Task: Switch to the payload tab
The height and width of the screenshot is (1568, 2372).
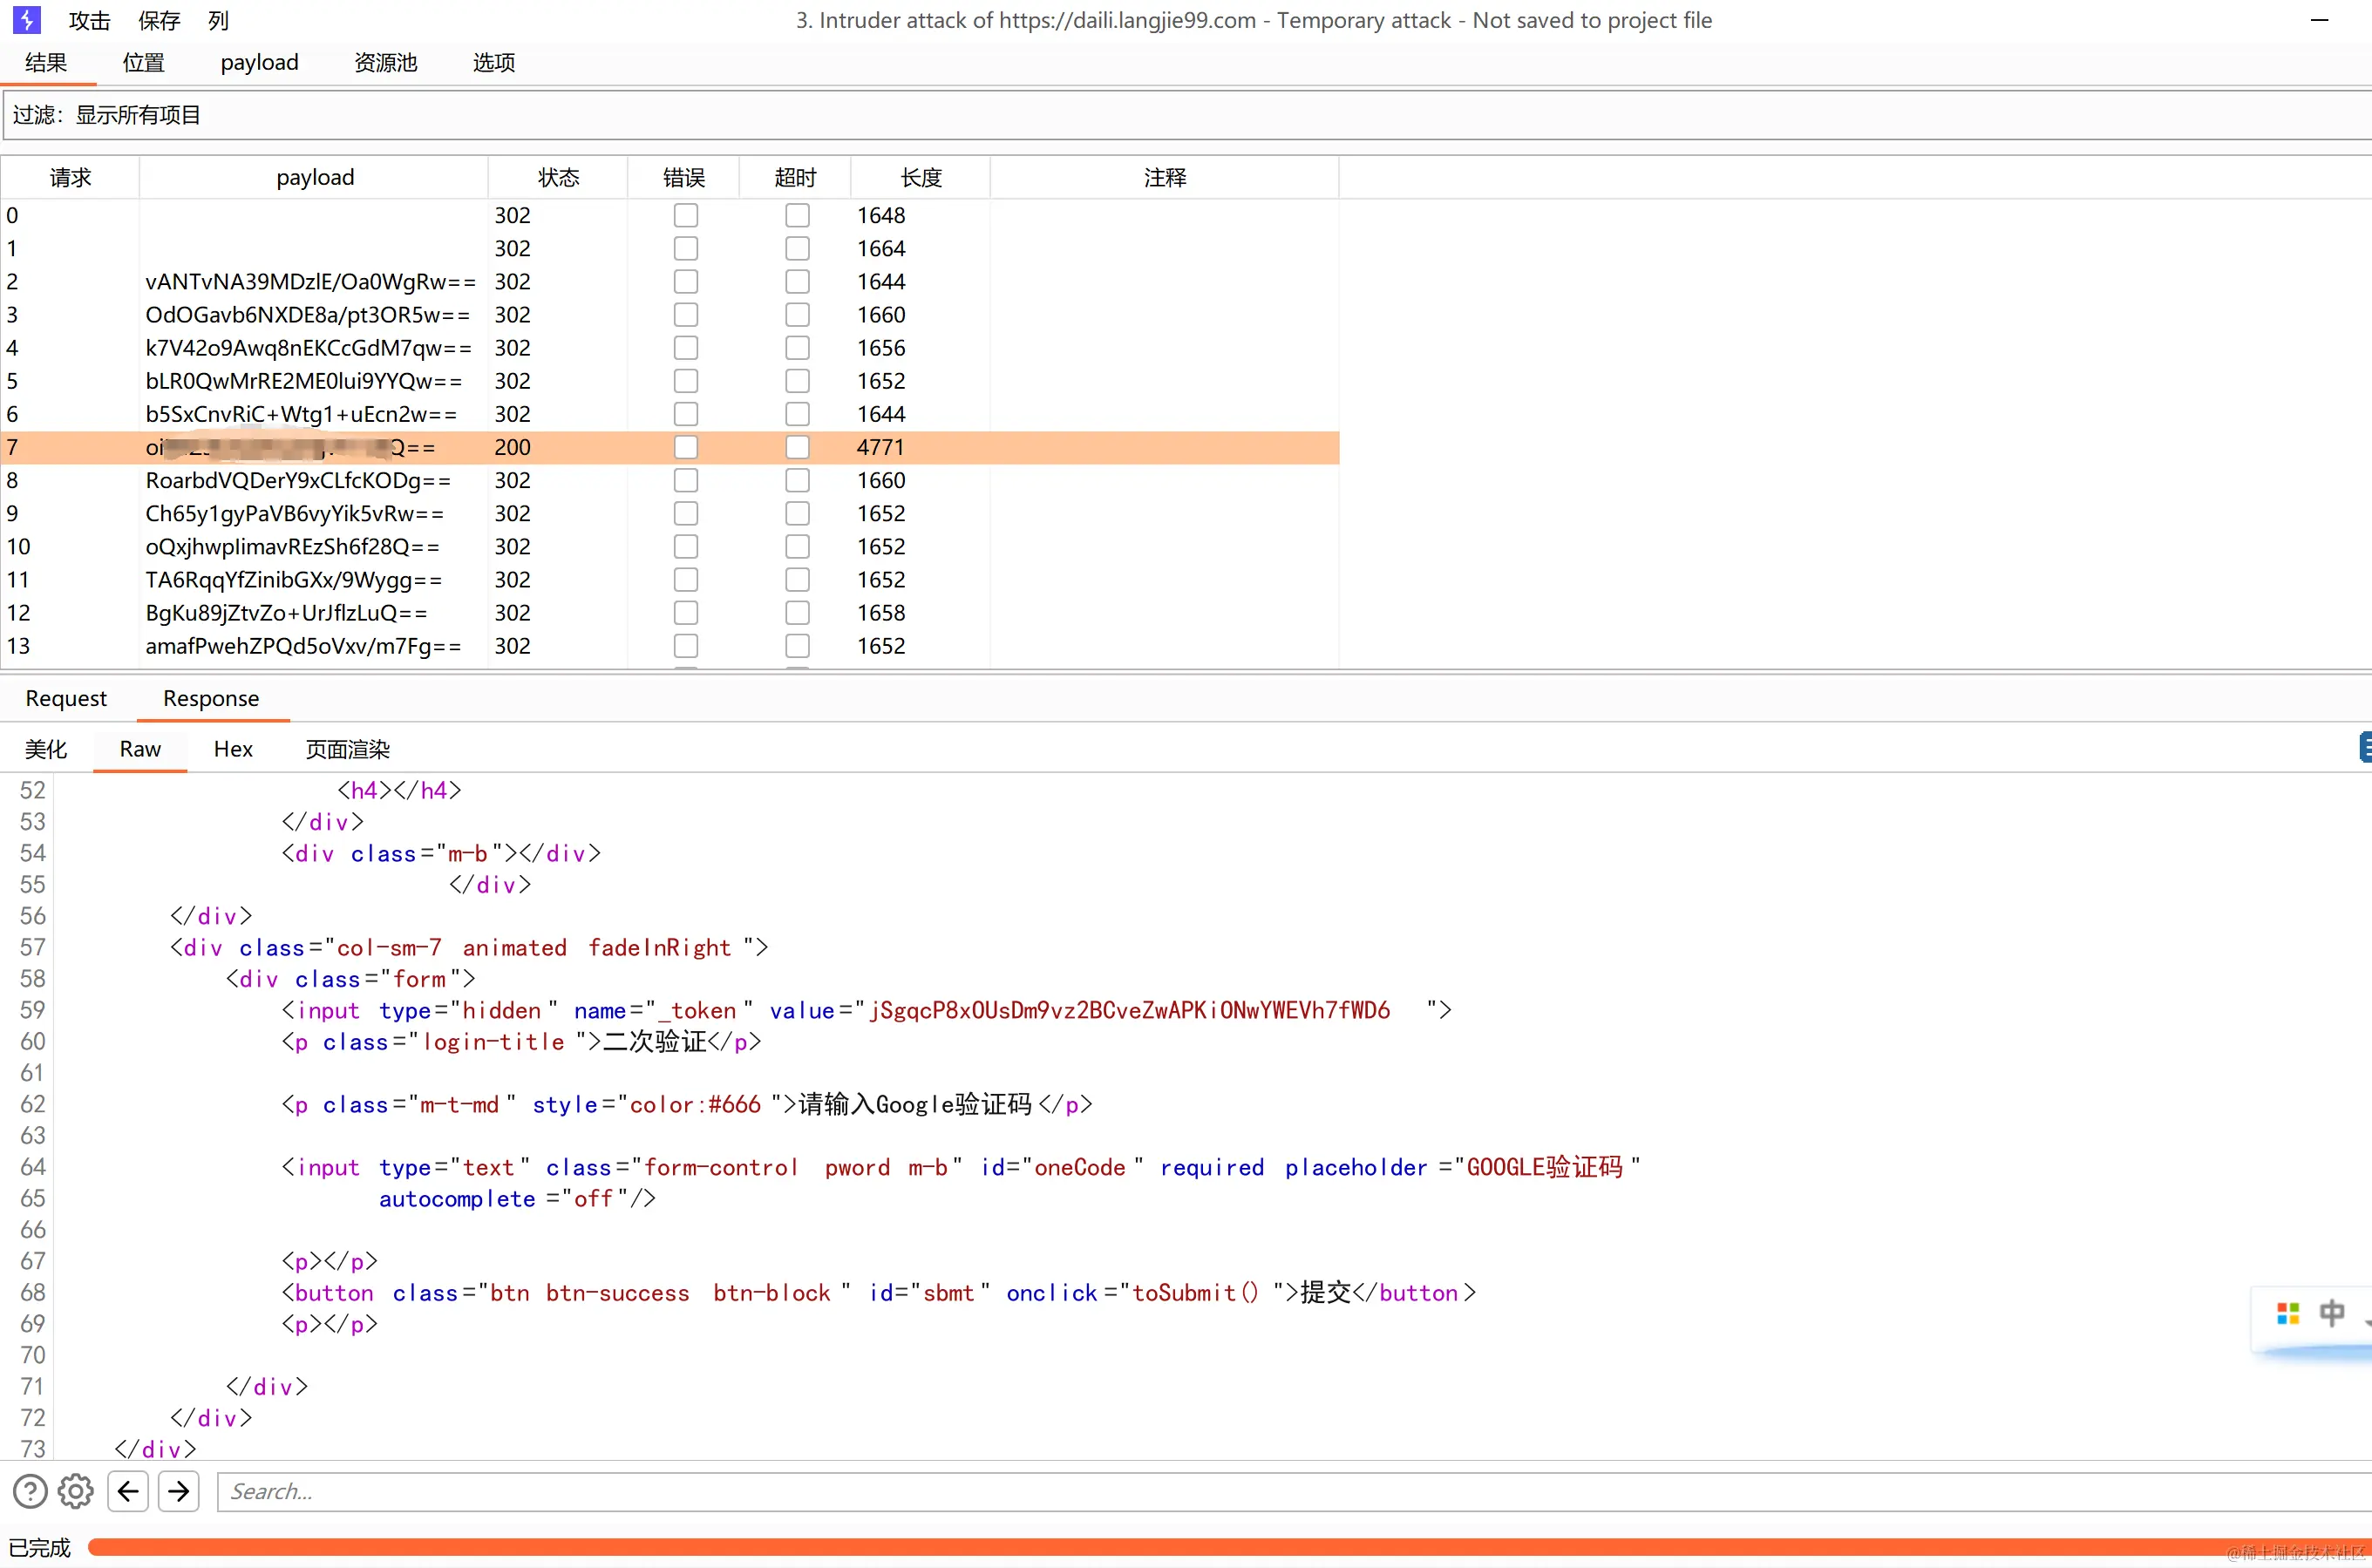Action: pyautogui.click(x=259, y=62)
